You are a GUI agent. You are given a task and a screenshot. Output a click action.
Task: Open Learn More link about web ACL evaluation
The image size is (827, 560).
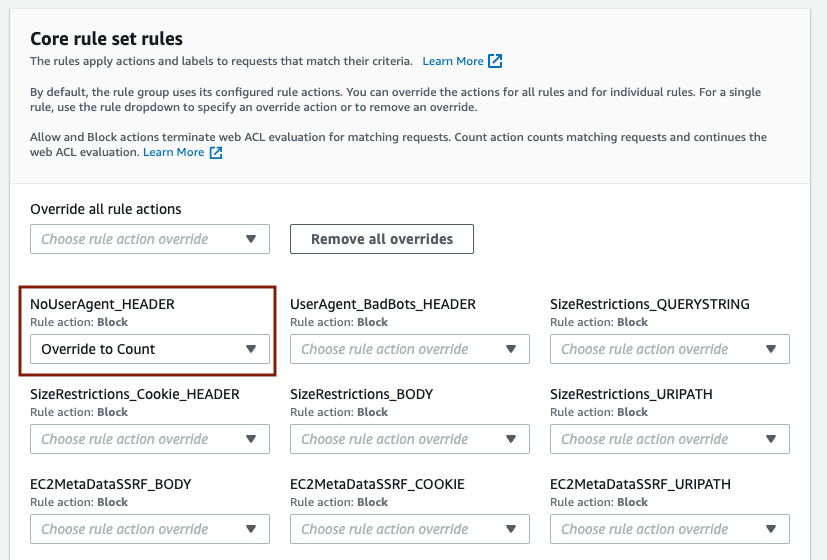tap(174, 152)
